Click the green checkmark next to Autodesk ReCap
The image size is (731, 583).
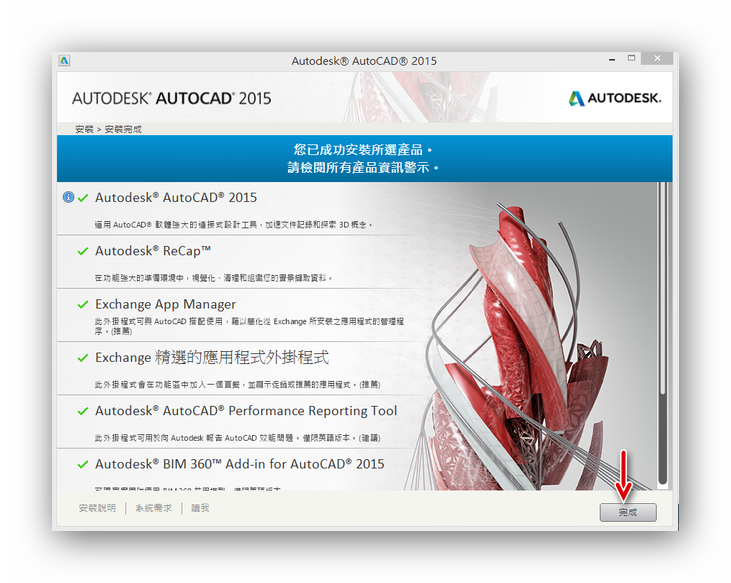pyautogui.click(x=83, y=252)
